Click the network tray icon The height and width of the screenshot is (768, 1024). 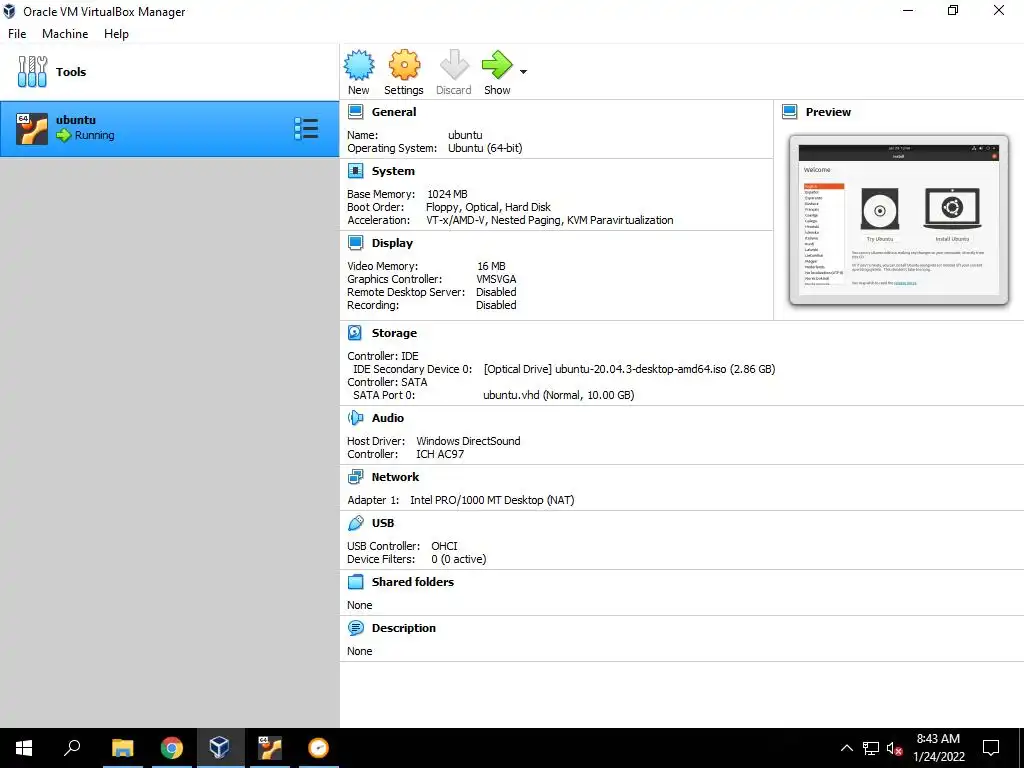click(x=871, y=748)
